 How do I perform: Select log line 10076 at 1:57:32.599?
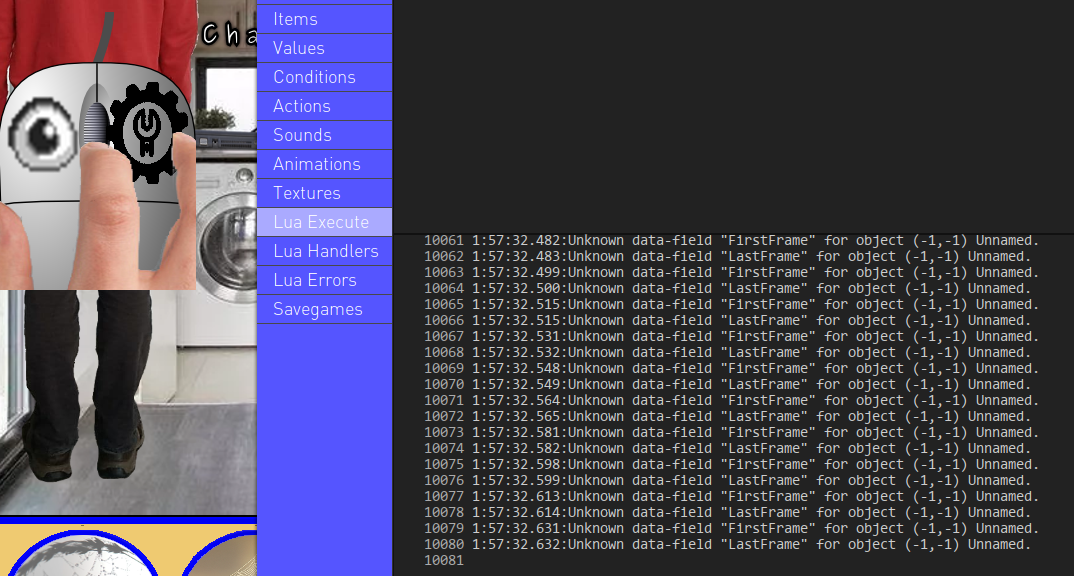[727, 480]
